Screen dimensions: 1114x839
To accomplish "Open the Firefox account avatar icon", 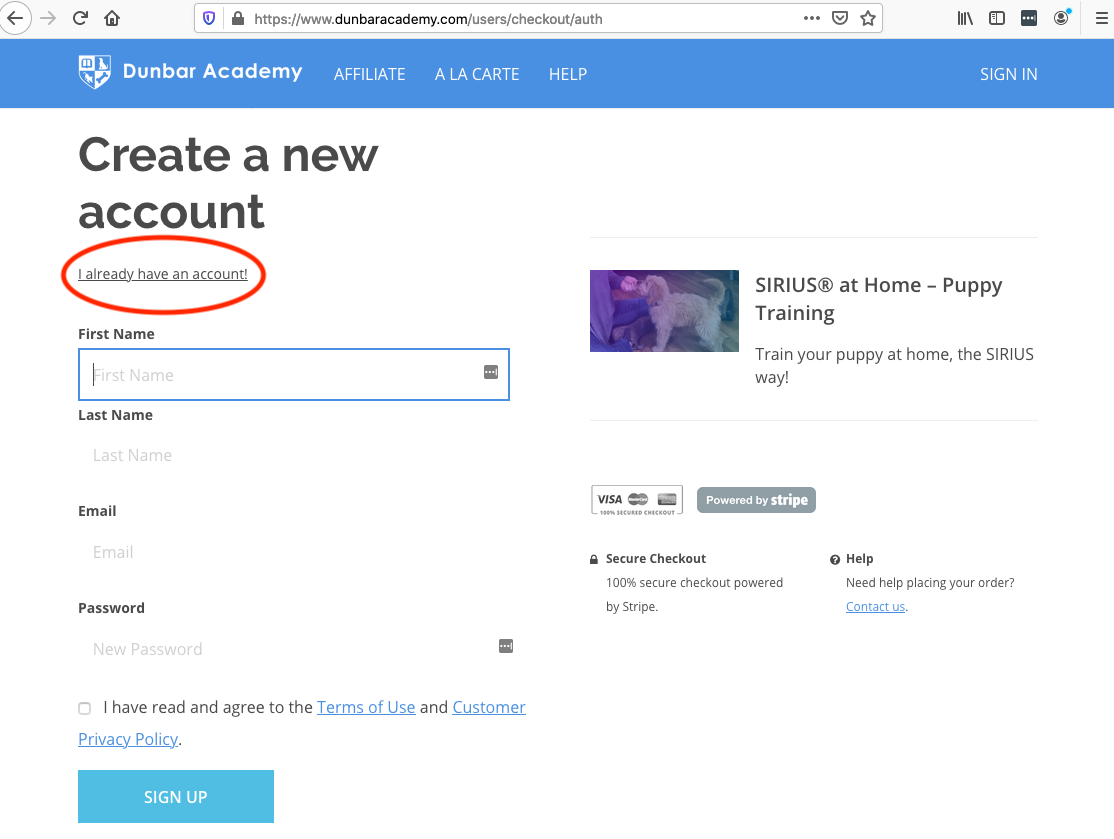I will coord(1061,18).
